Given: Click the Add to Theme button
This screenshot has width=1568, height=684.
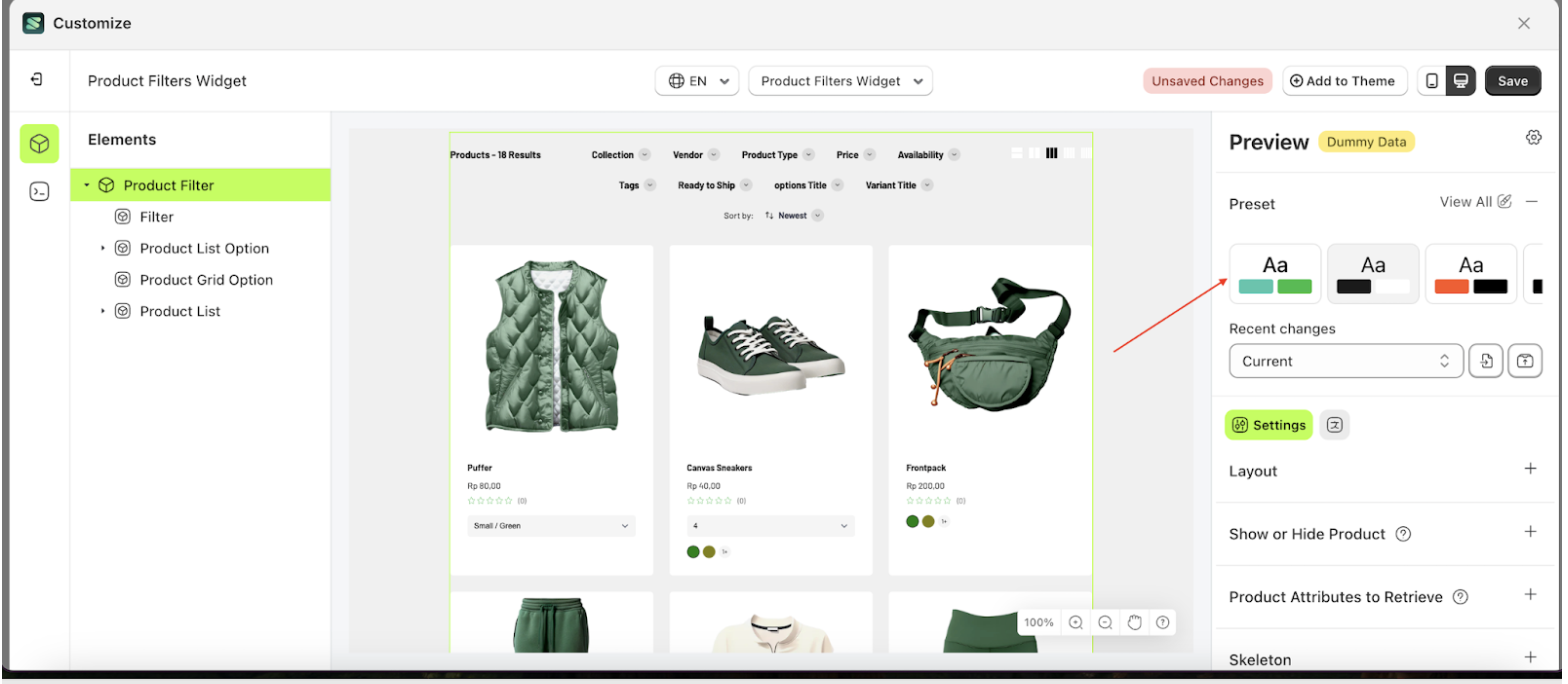Looking at the screenshot, I should (x=1344, y=81).
